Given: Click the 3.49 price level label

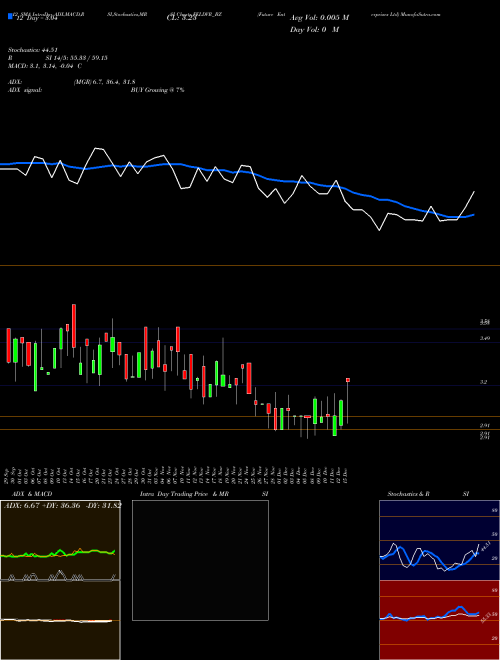Looking at the screenshot, I should click(x=484, y=338).
